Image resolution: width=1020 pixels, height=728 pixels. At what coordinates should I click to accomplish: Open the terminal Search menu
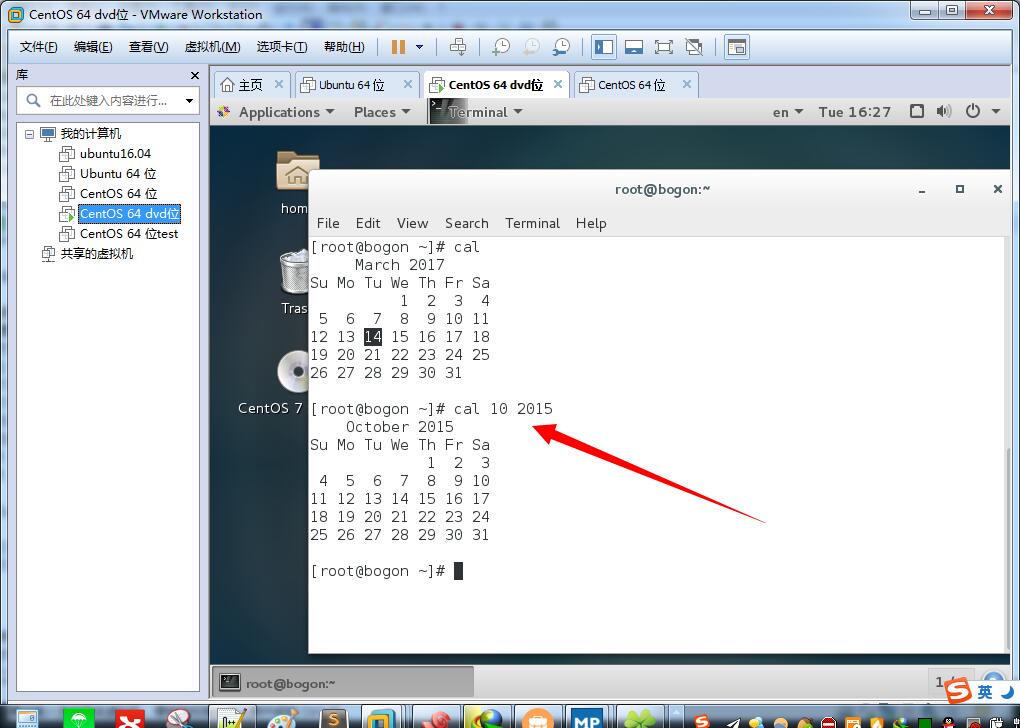[x=466, y=223]
